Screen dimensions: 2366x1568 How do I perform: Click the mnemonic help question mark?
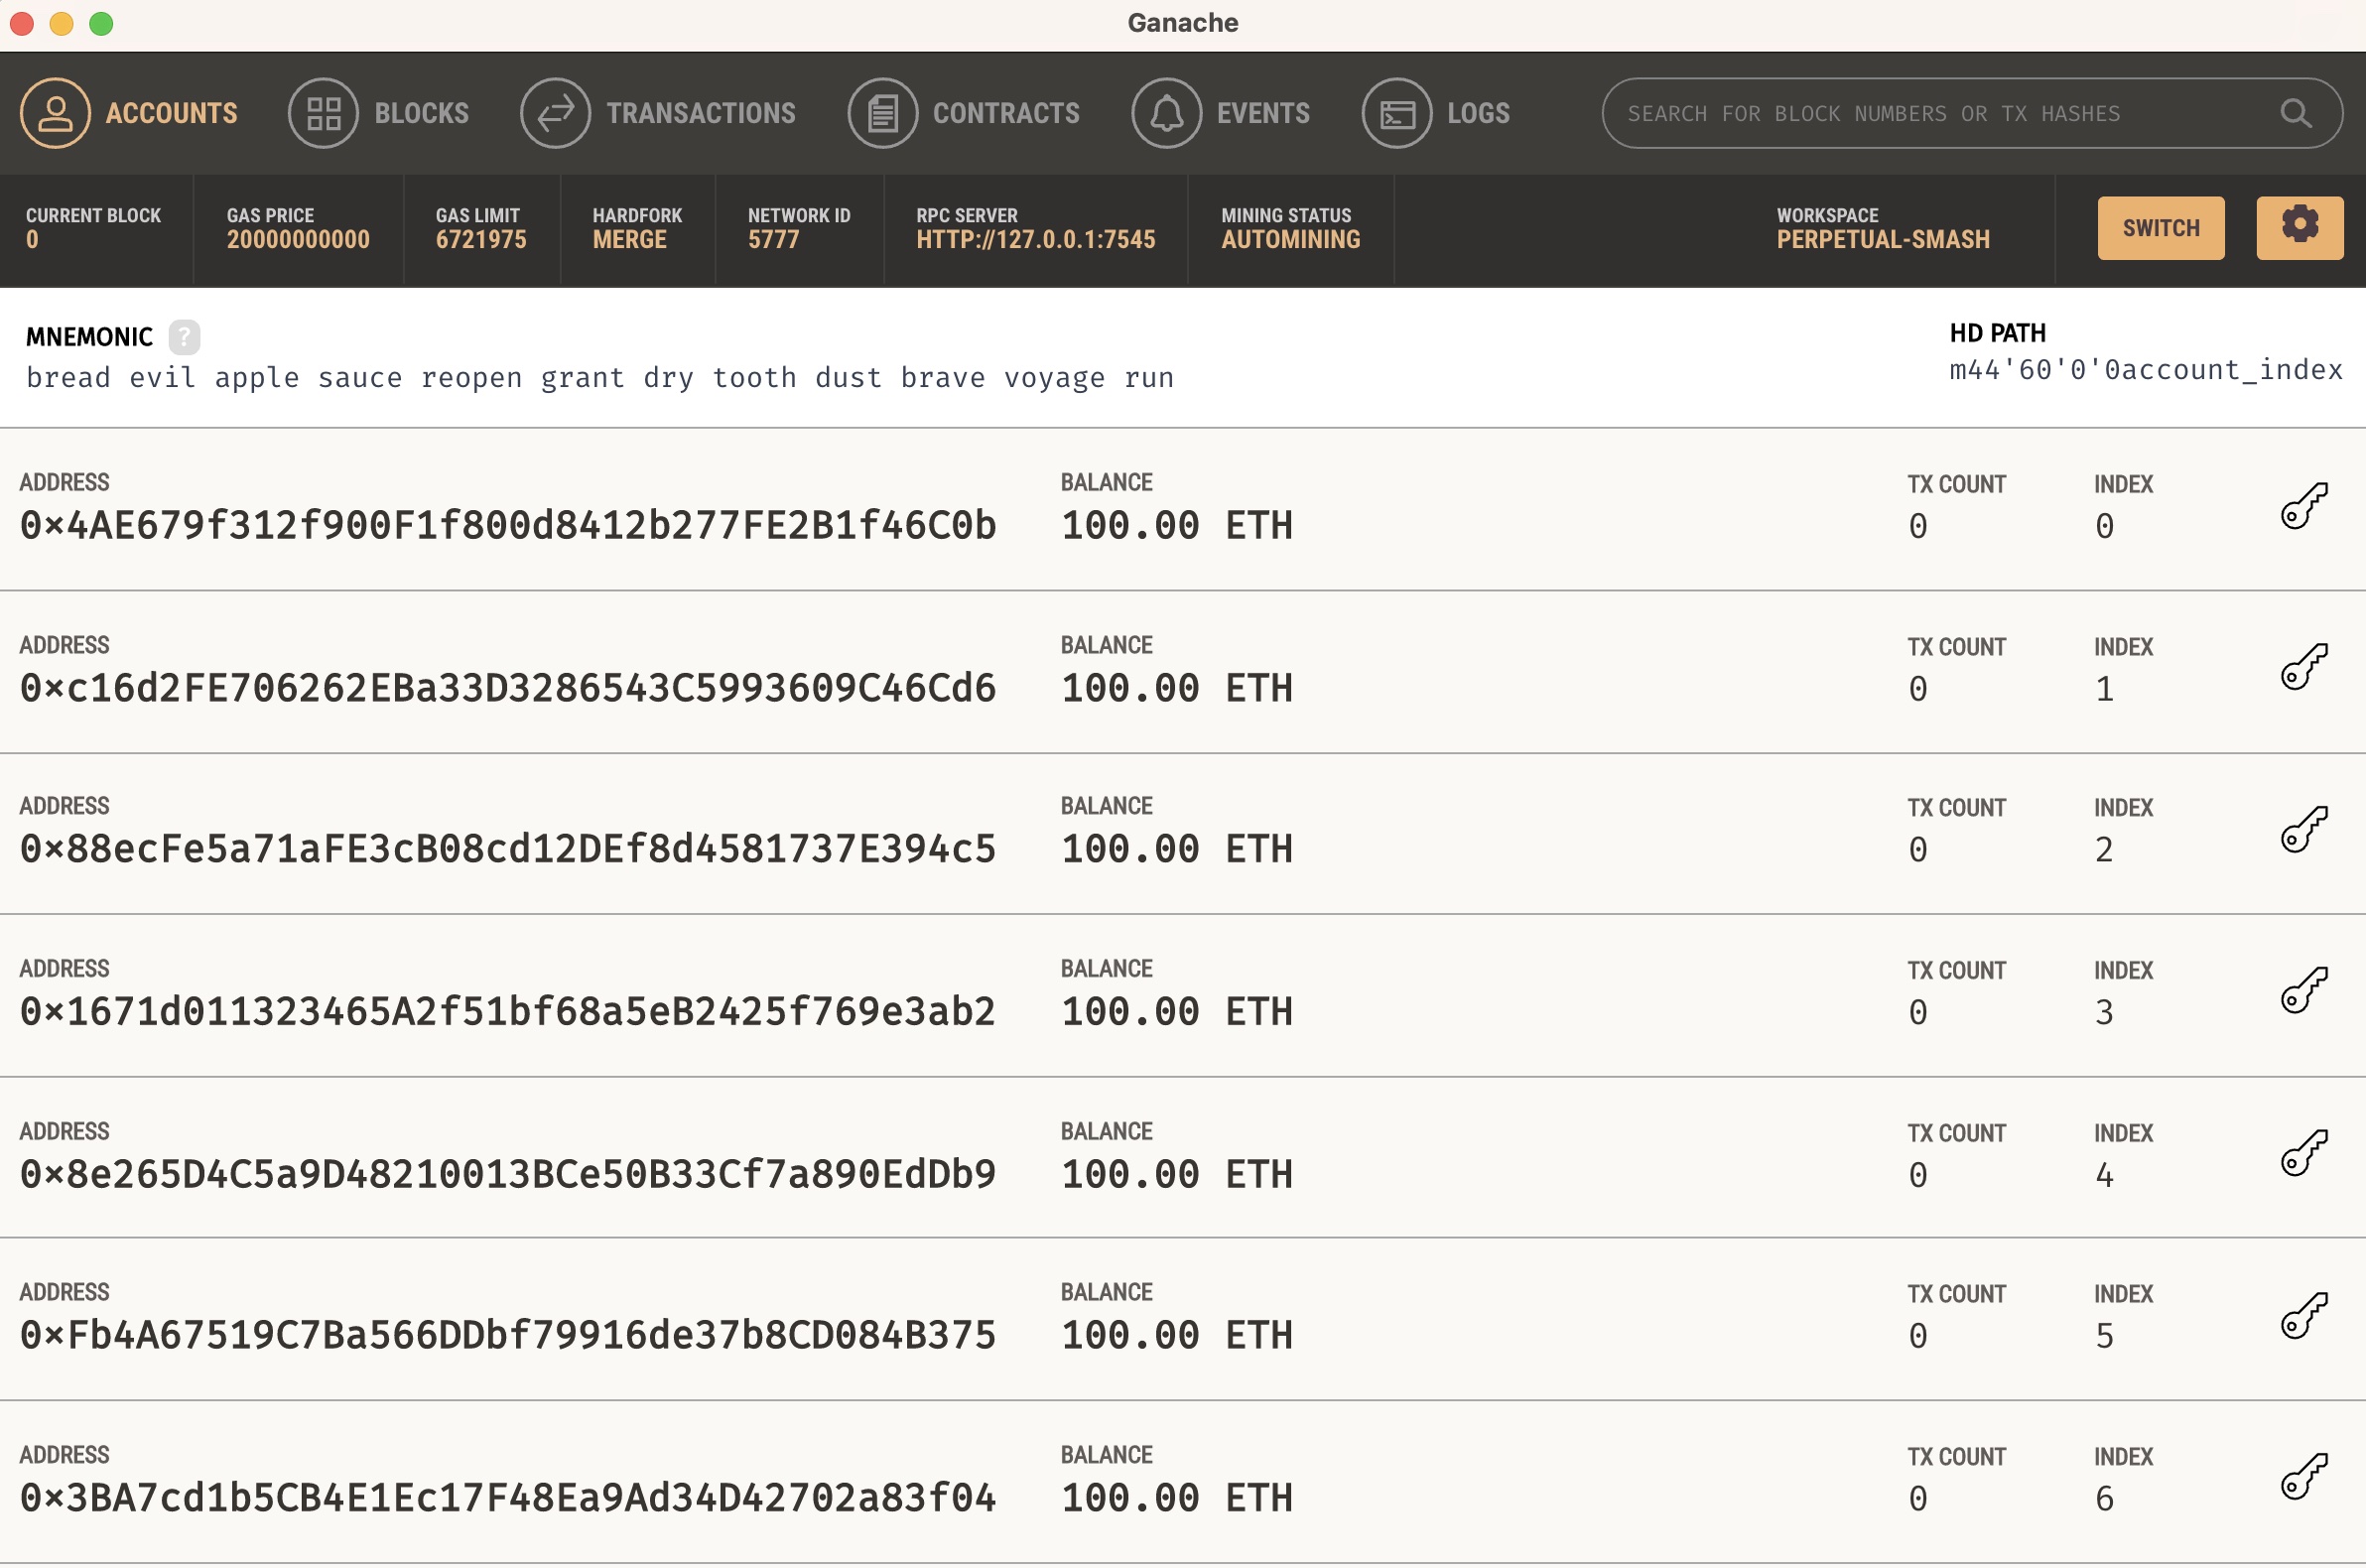point(184,337)
